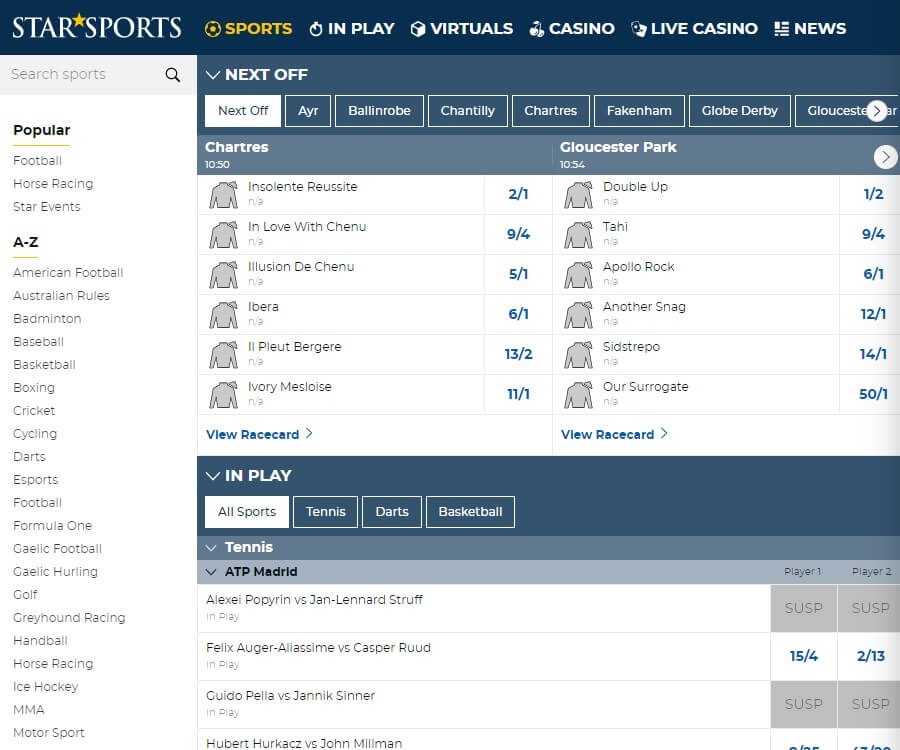Open Gloucester Park View Racecard link

coord(614,434)
